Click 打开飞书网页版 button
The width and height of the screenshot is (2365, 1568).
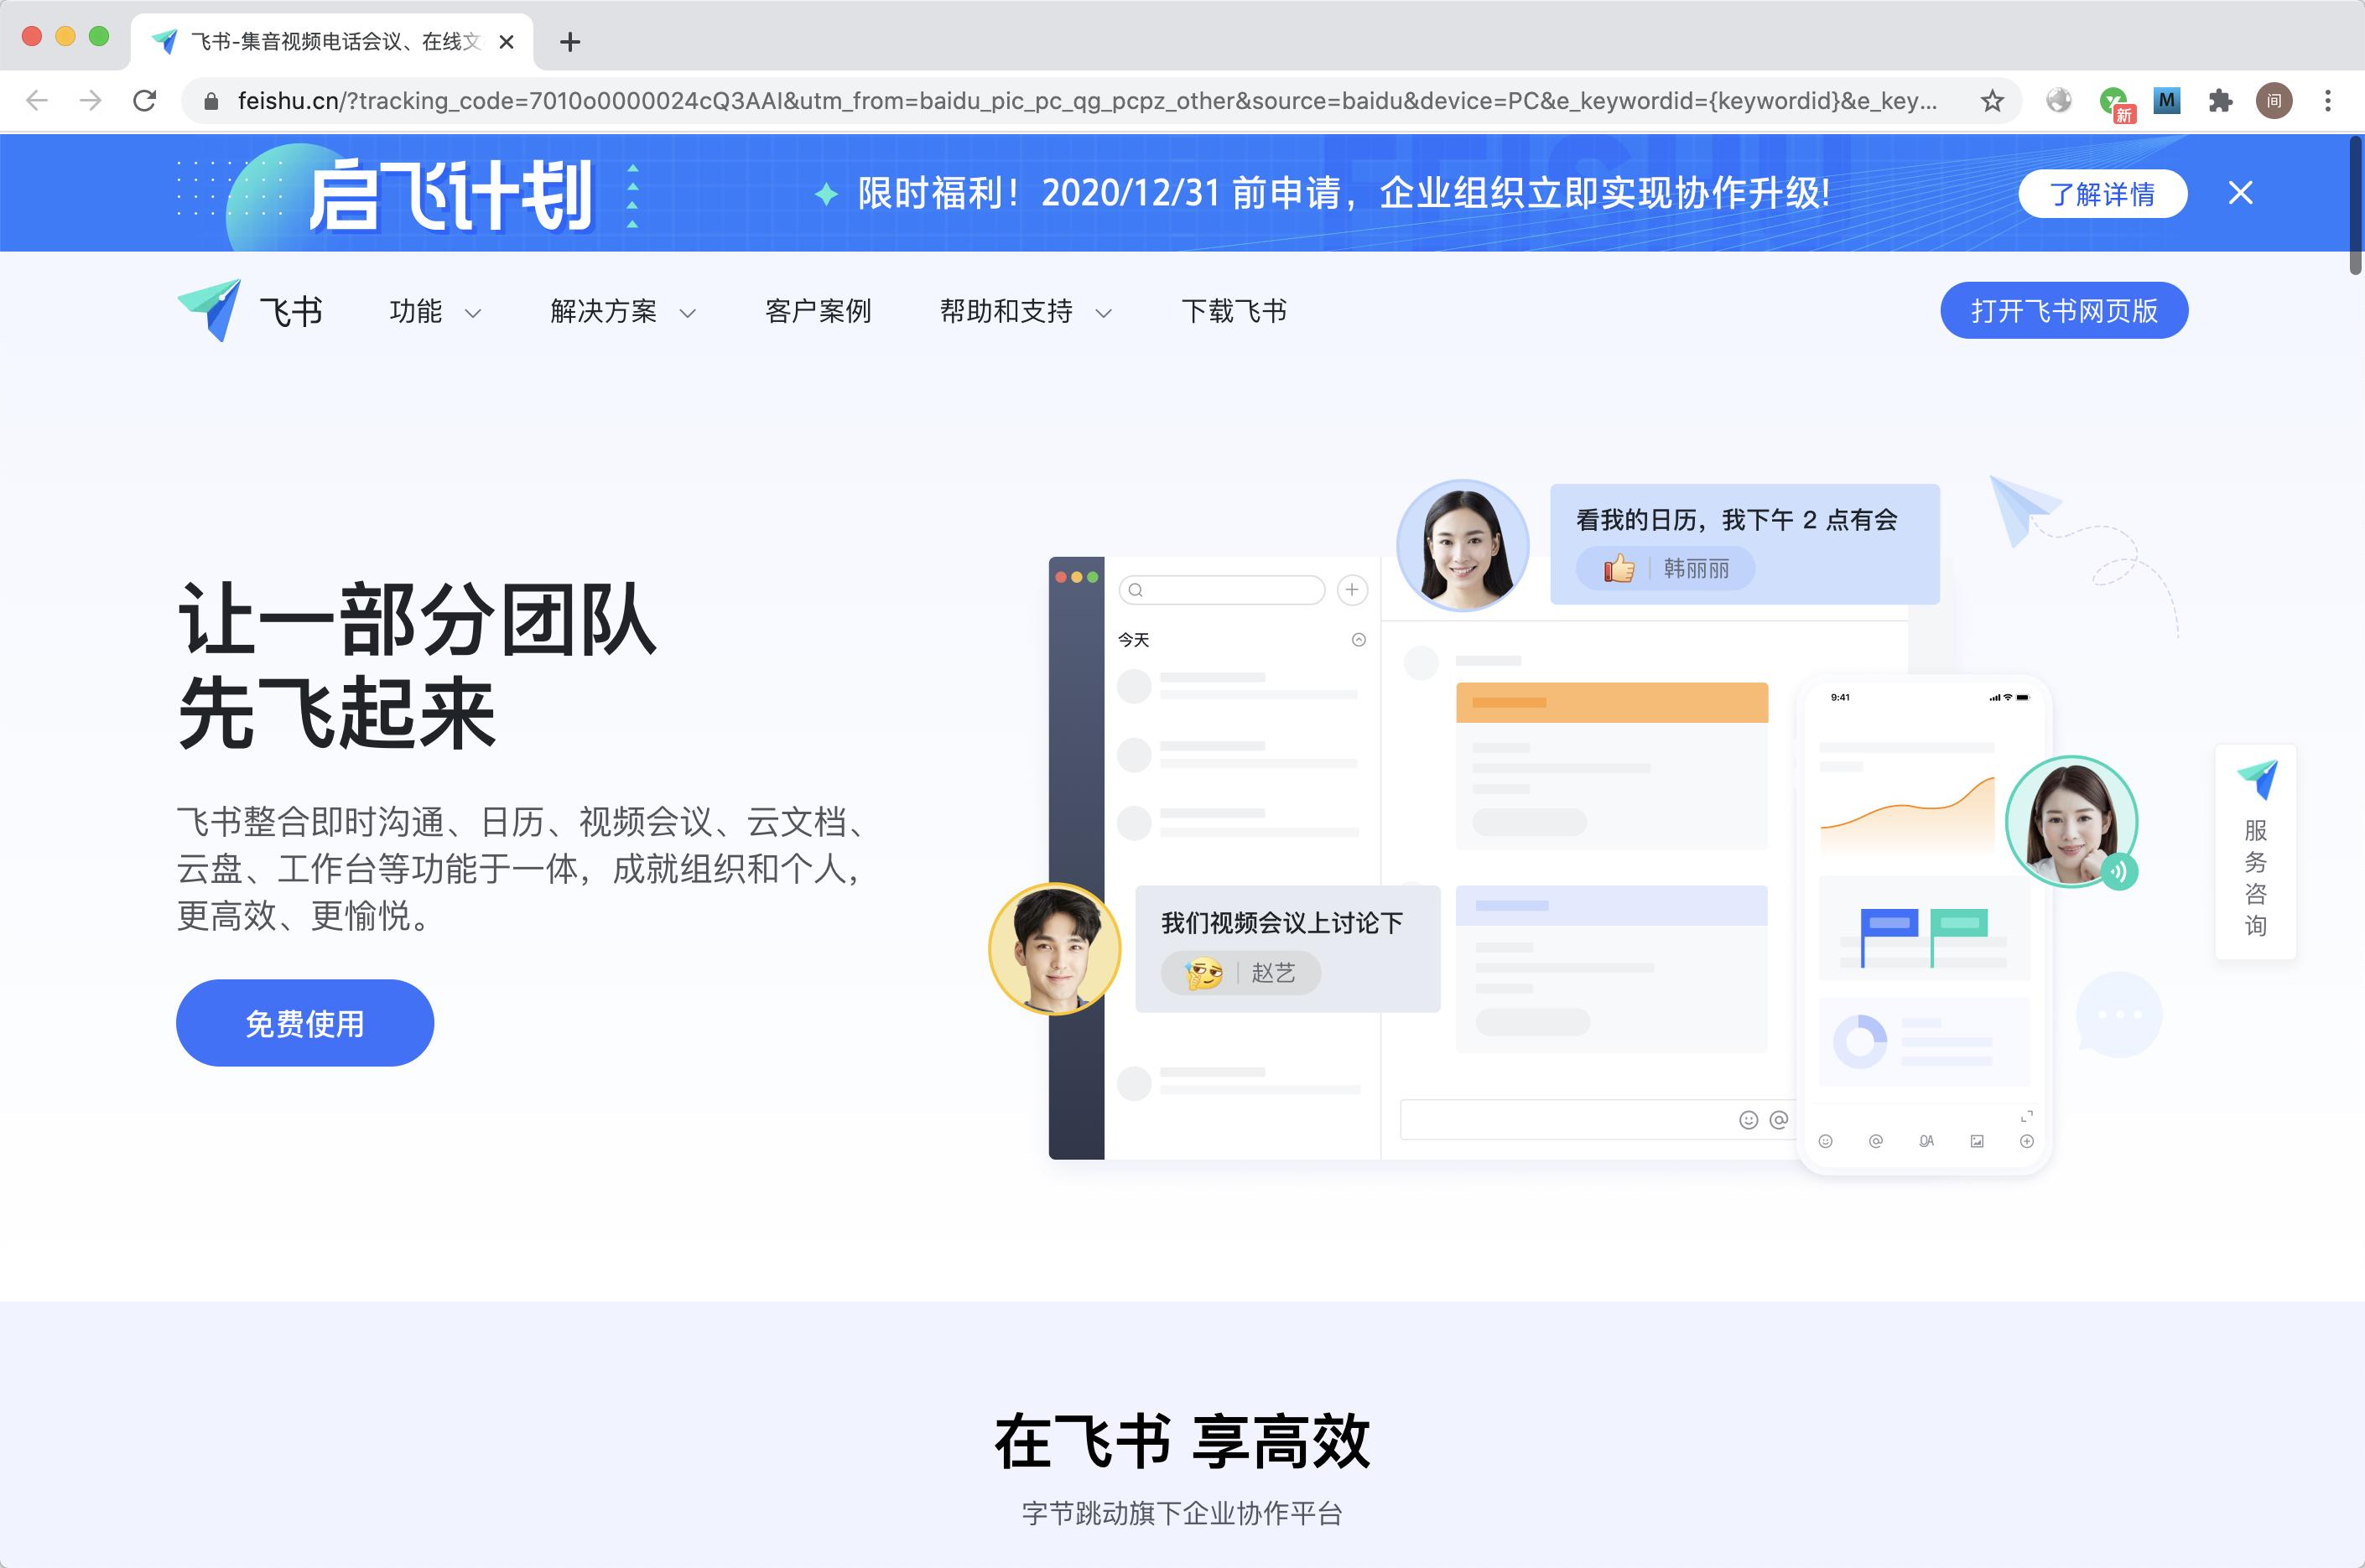click(2063, 310)
